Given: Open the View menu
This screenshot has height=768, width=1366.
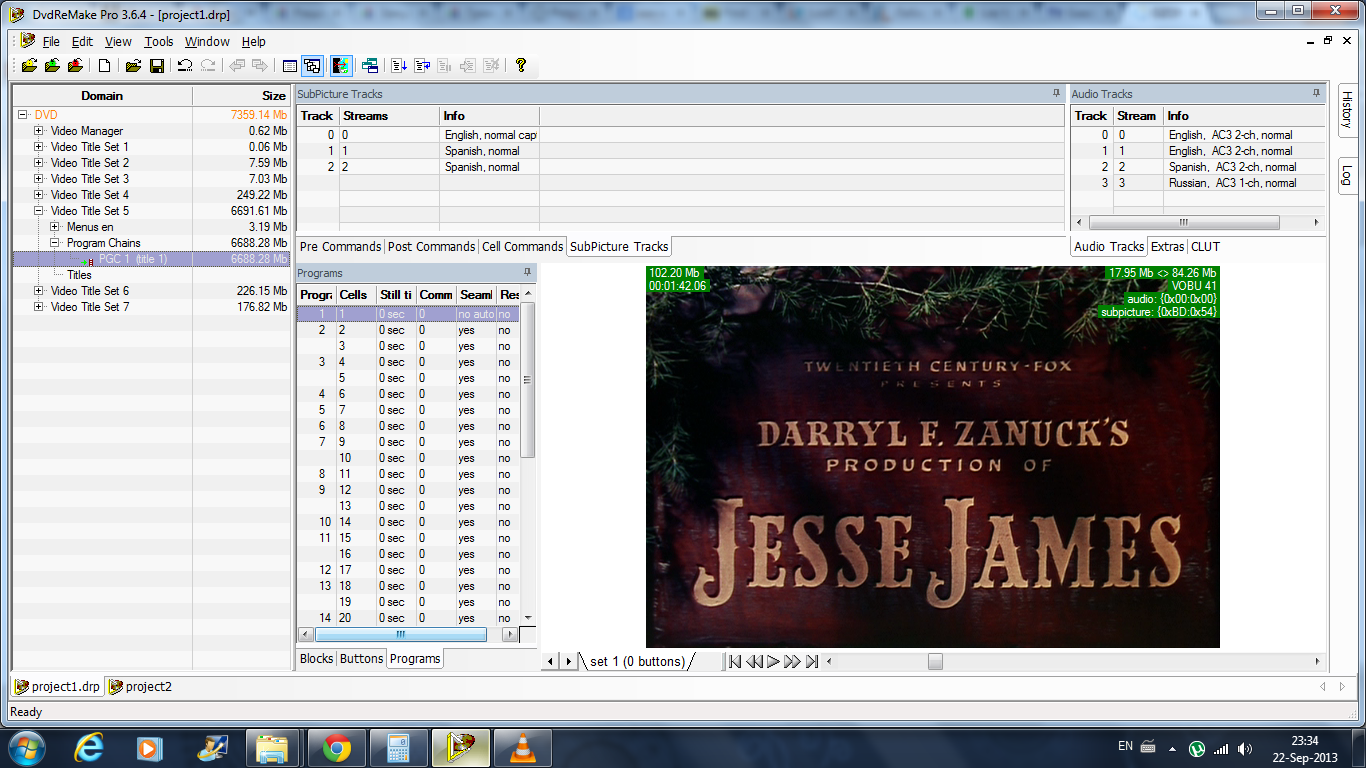Looking at the screenshot, I should tap(118, 42).
